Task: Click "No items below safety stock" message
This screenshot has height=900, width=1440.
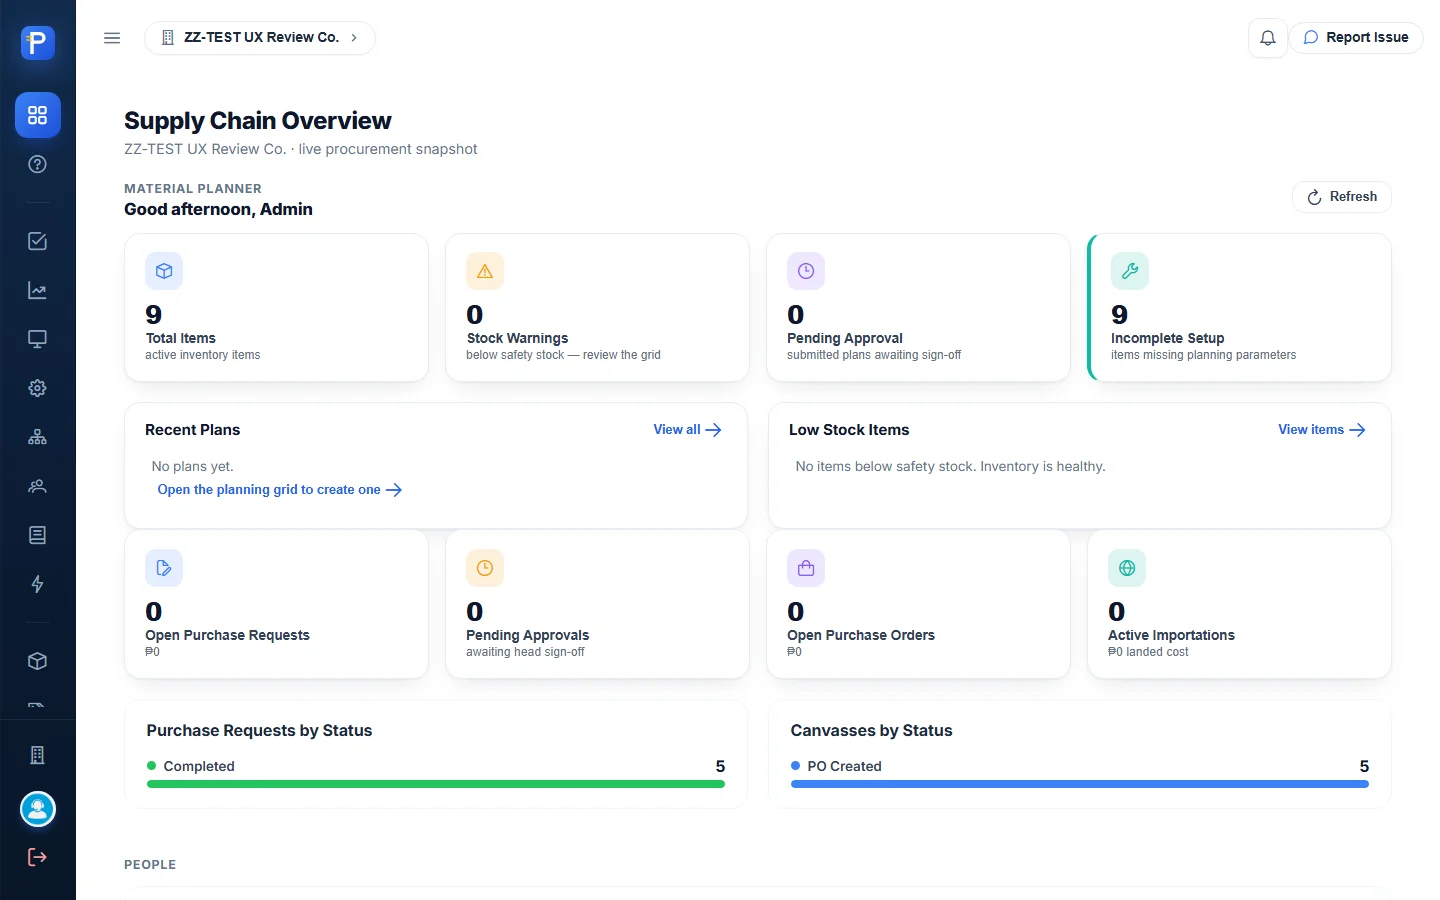Action: [950, 467]
